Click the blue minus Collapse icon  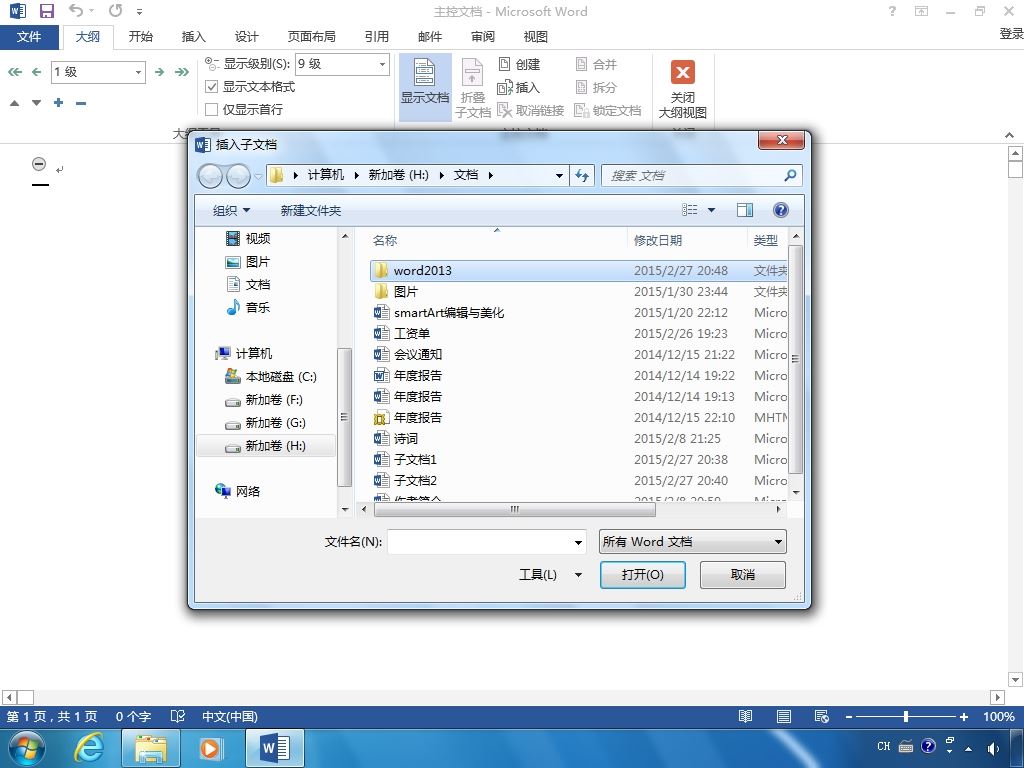point(81,103)
